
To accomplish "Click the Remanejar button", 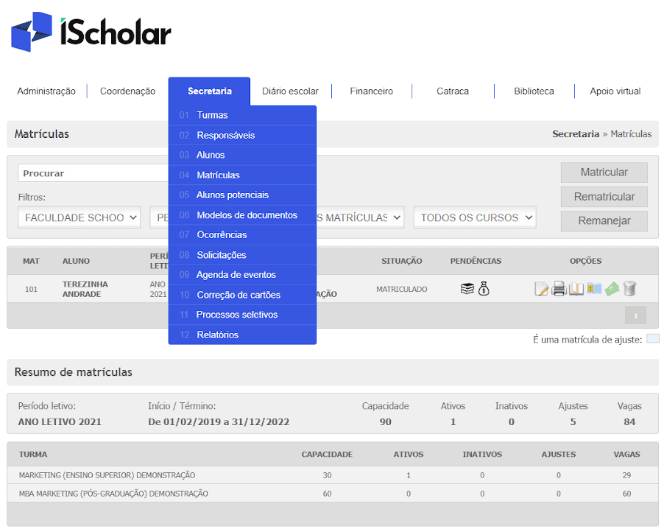I will 604,221.
